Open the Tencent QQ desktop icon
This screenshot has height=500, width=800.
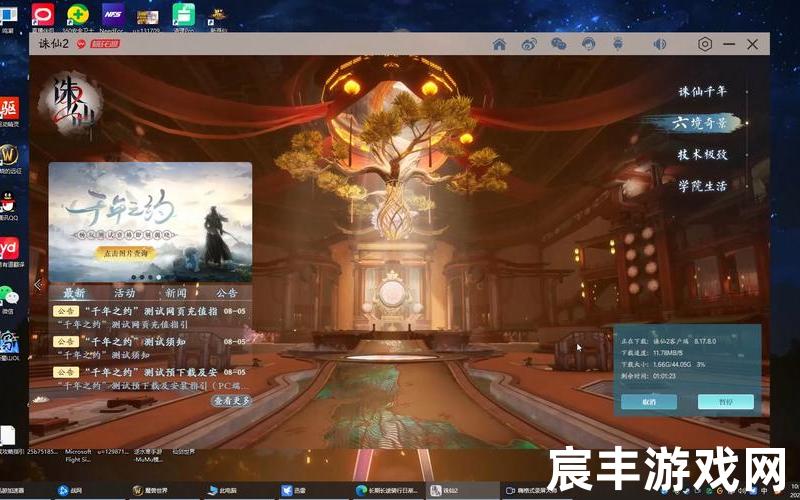tap(9, 205)
